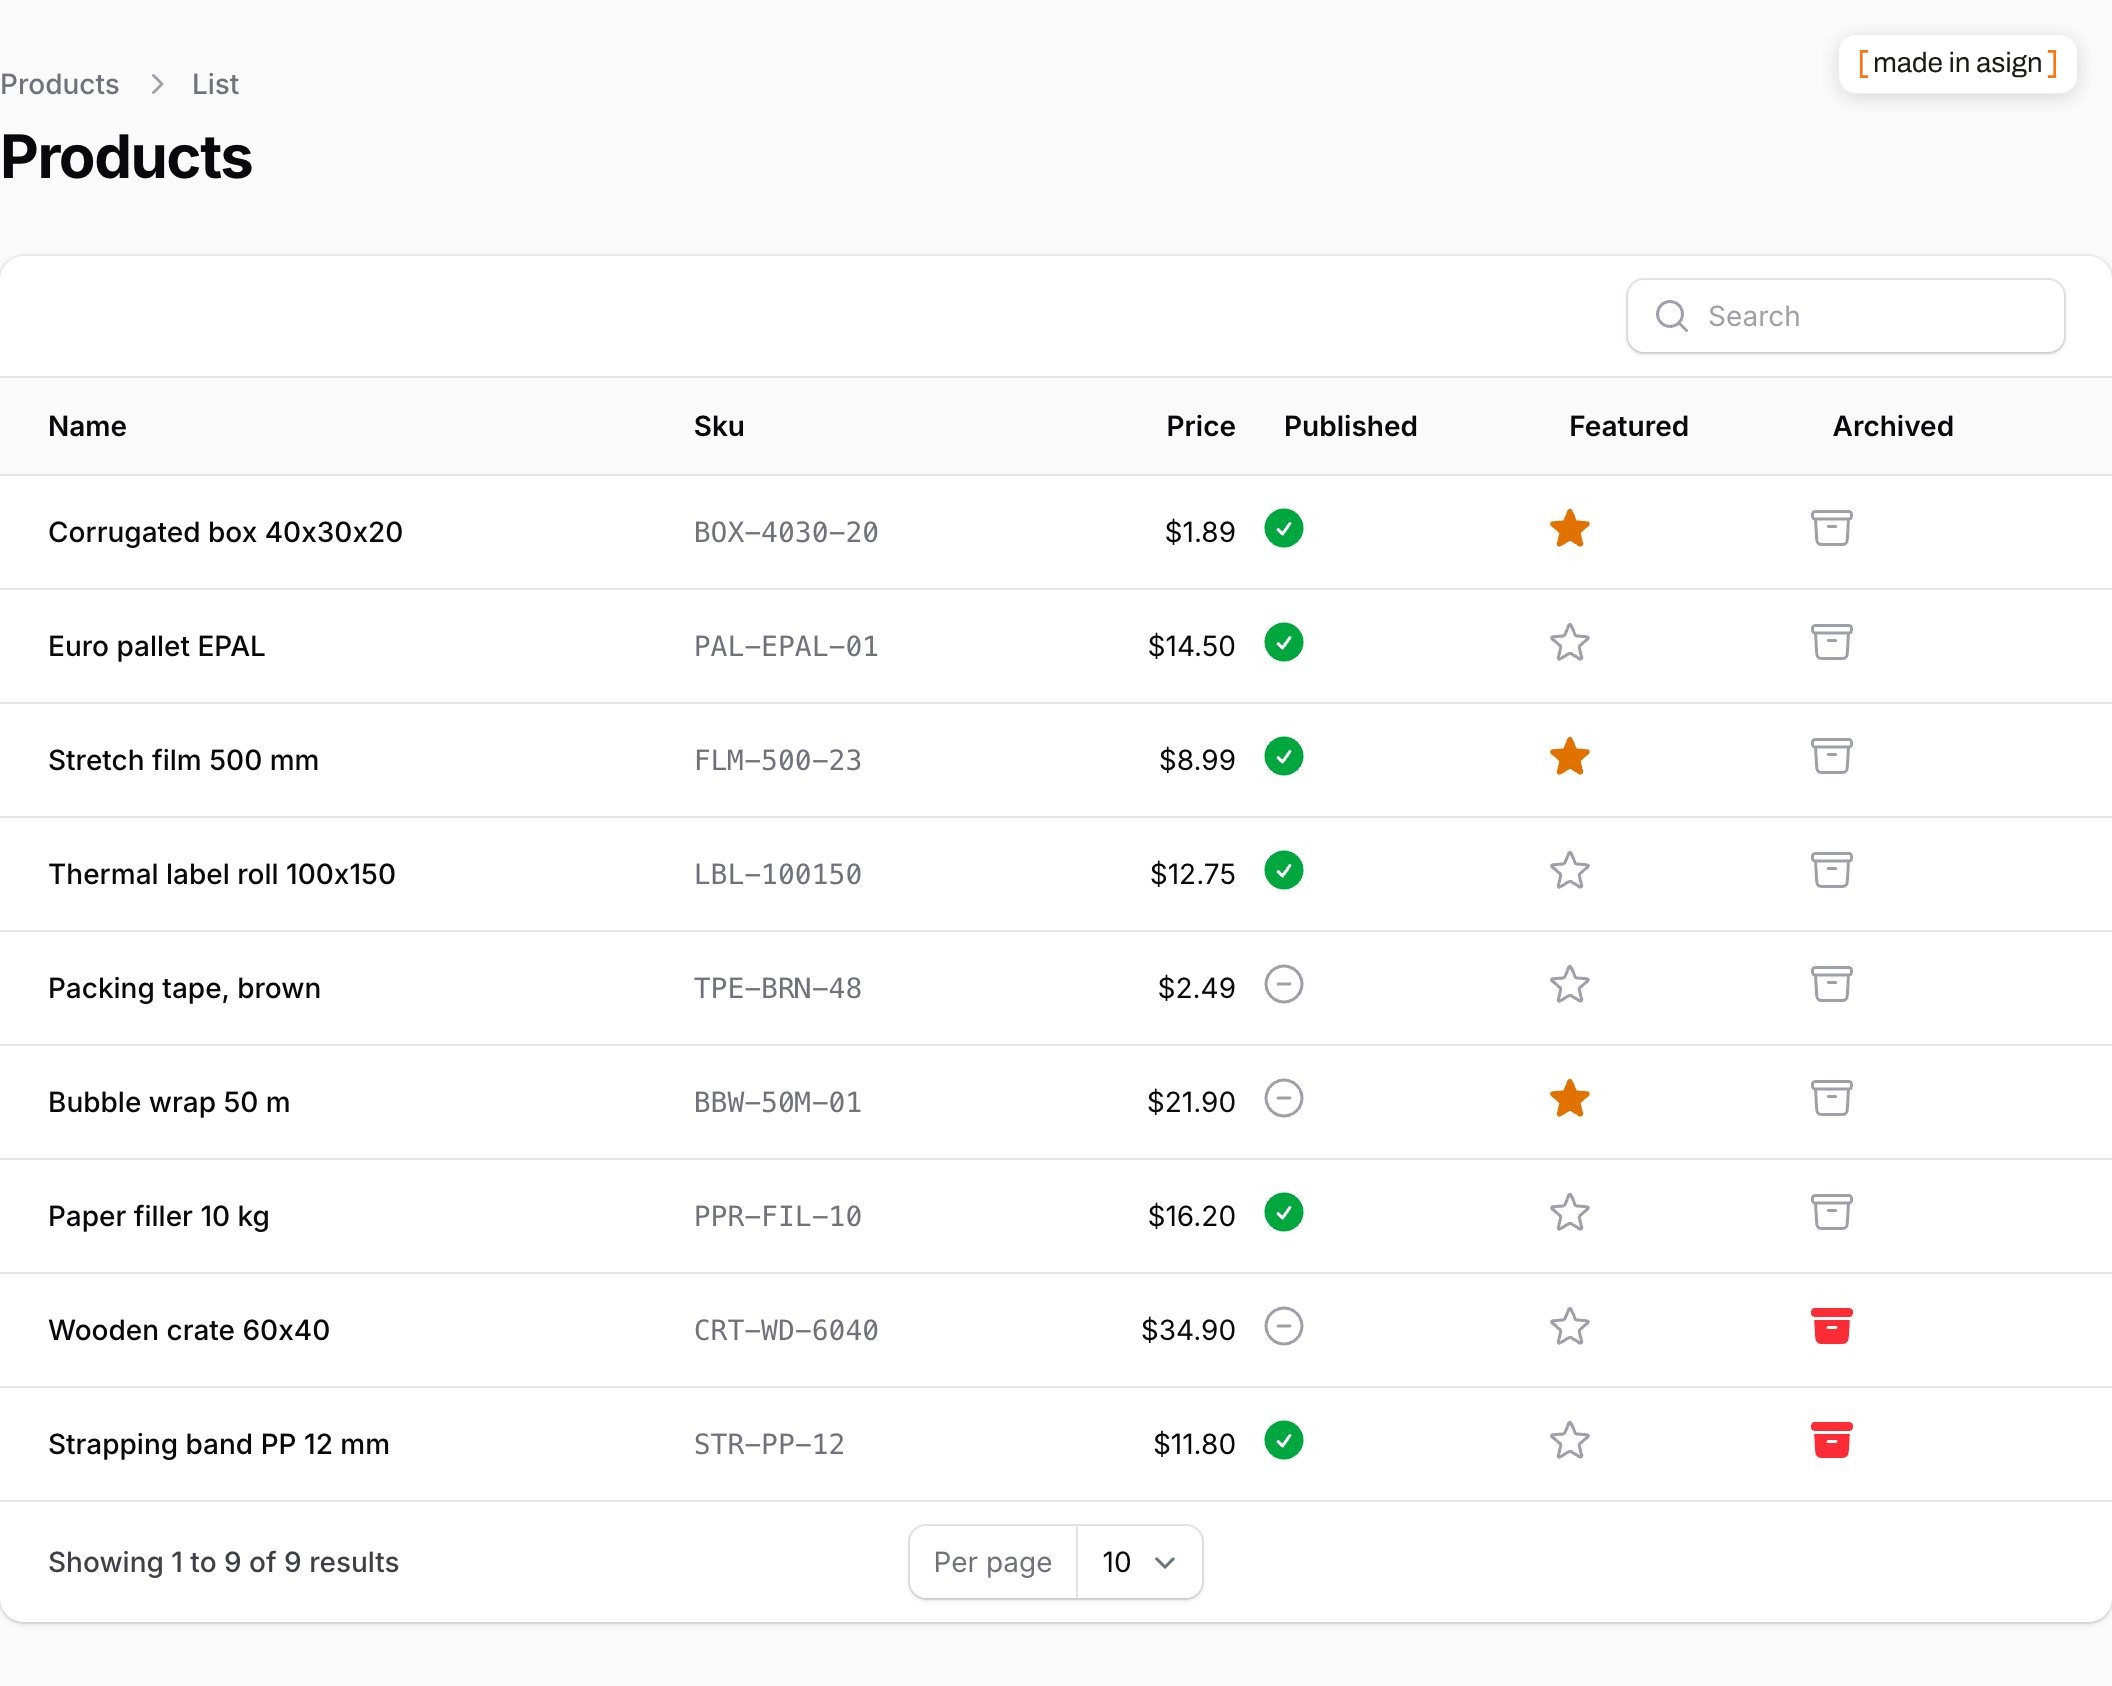Click the made in asign badge
This screenshot has height=1686, width=2112.
1957,63
